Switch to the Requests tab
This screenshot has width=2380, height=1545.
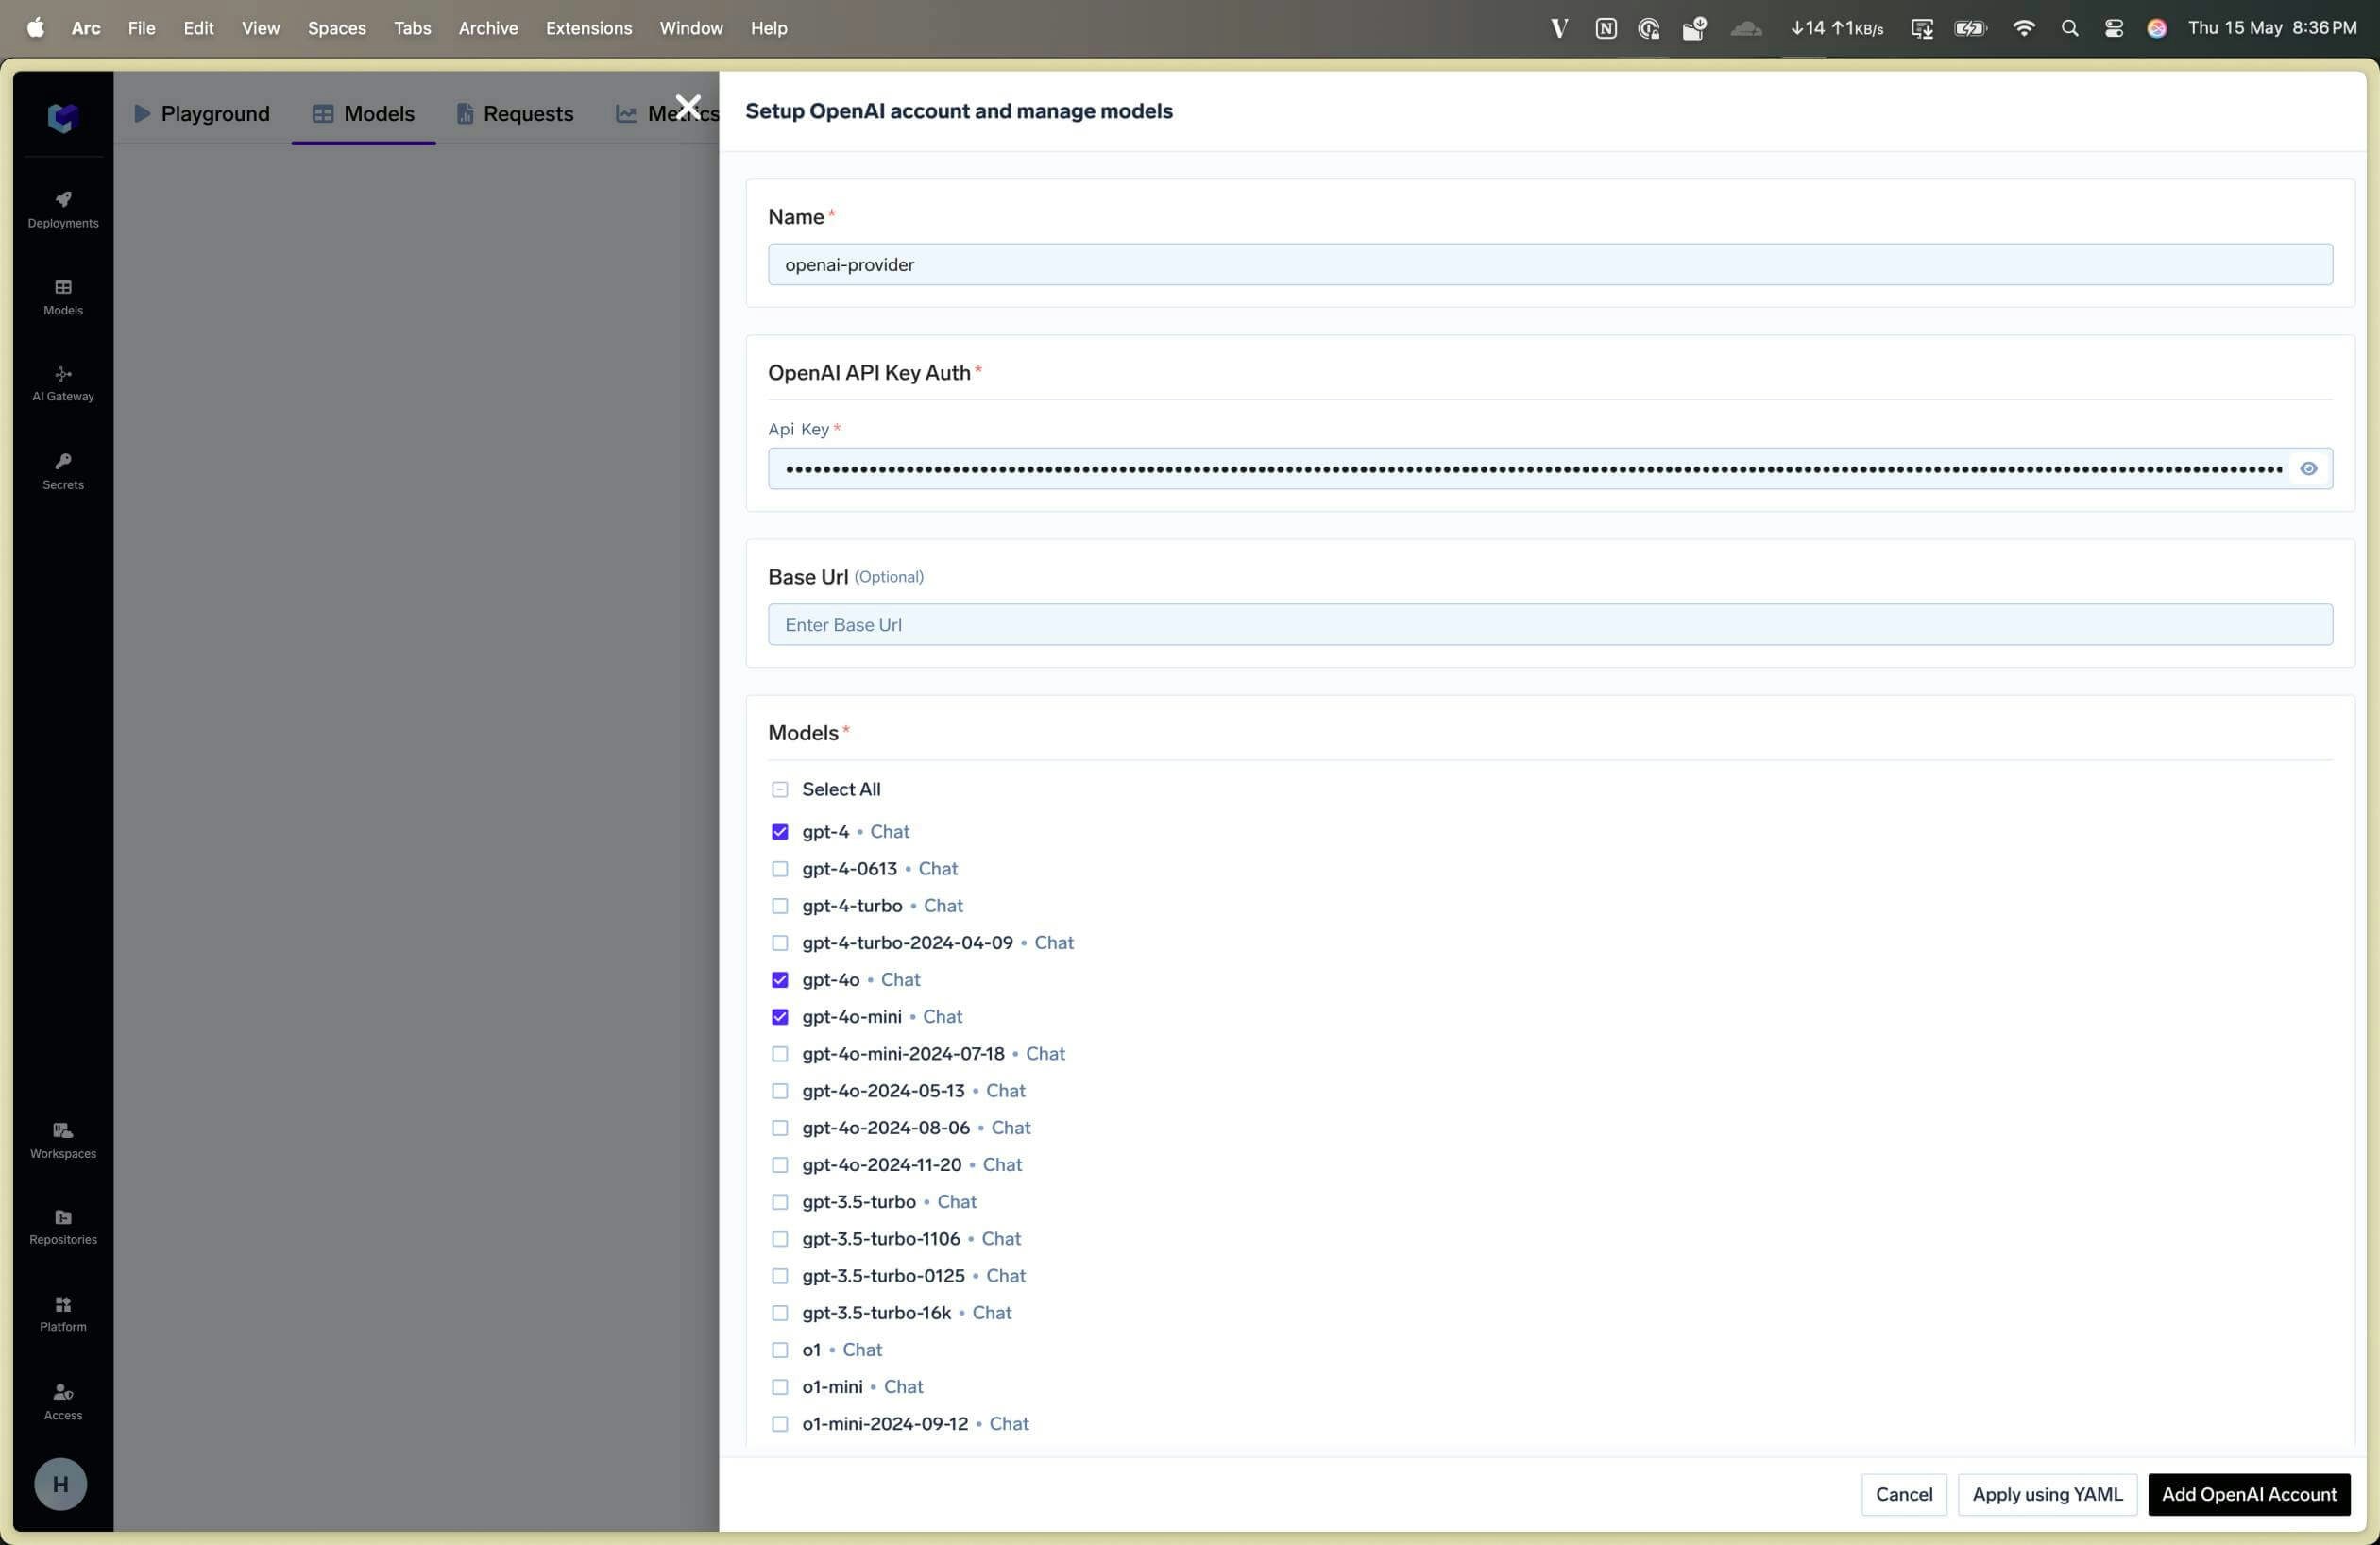tap(515, 114)
